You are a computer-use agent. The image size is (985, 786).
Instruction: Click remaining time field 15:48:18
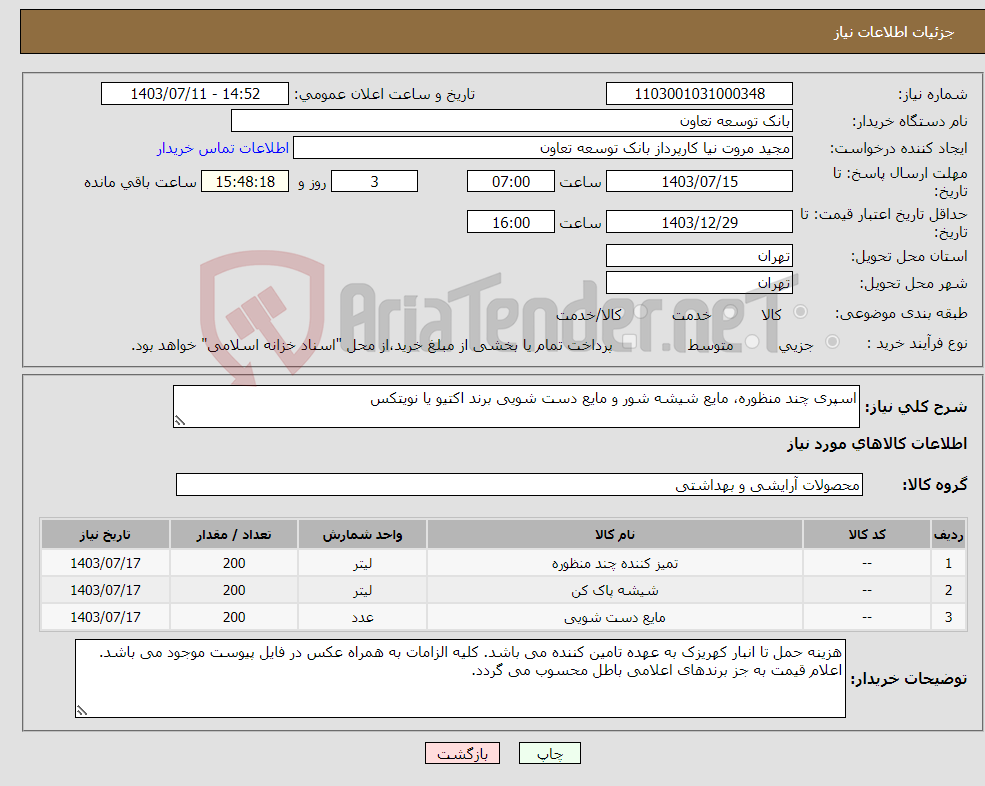click(245, 182)
